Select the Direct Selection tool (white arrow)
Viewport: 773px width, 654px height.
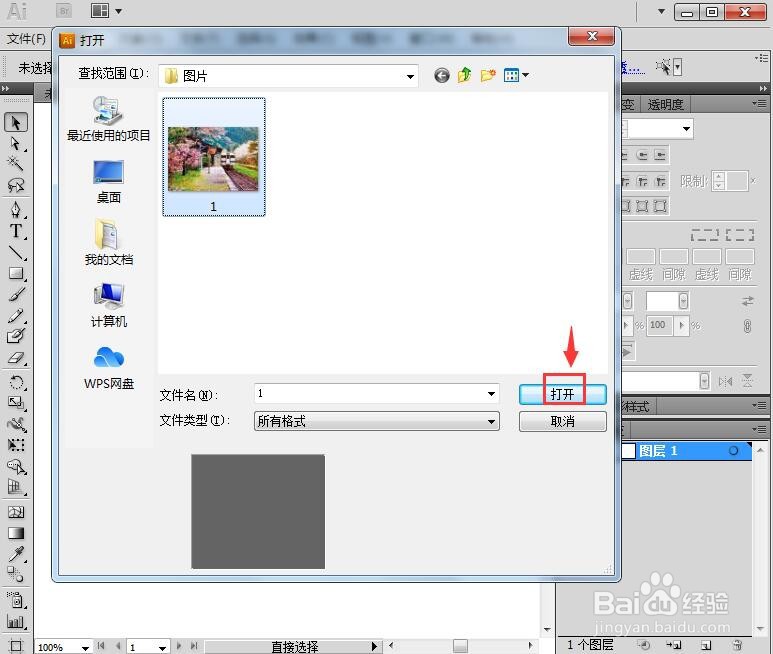point(16,143)
